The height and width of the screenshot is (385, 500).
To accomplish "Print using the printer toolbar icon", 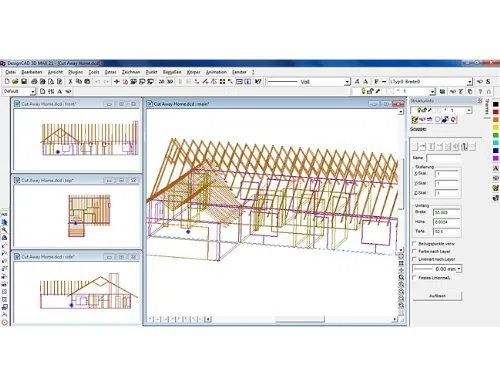I will [34, 81].
